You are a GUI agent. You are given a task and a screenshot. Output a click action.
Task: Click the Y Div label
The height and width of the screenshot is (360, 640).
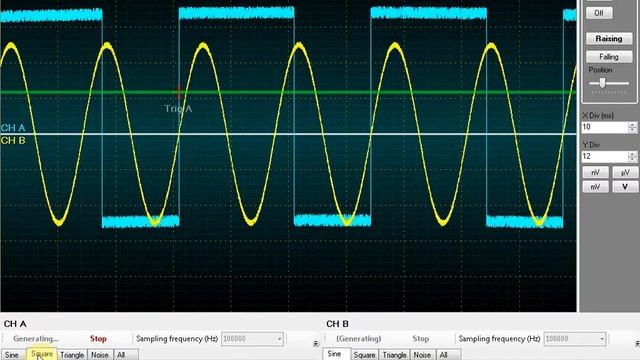[591, 145]
